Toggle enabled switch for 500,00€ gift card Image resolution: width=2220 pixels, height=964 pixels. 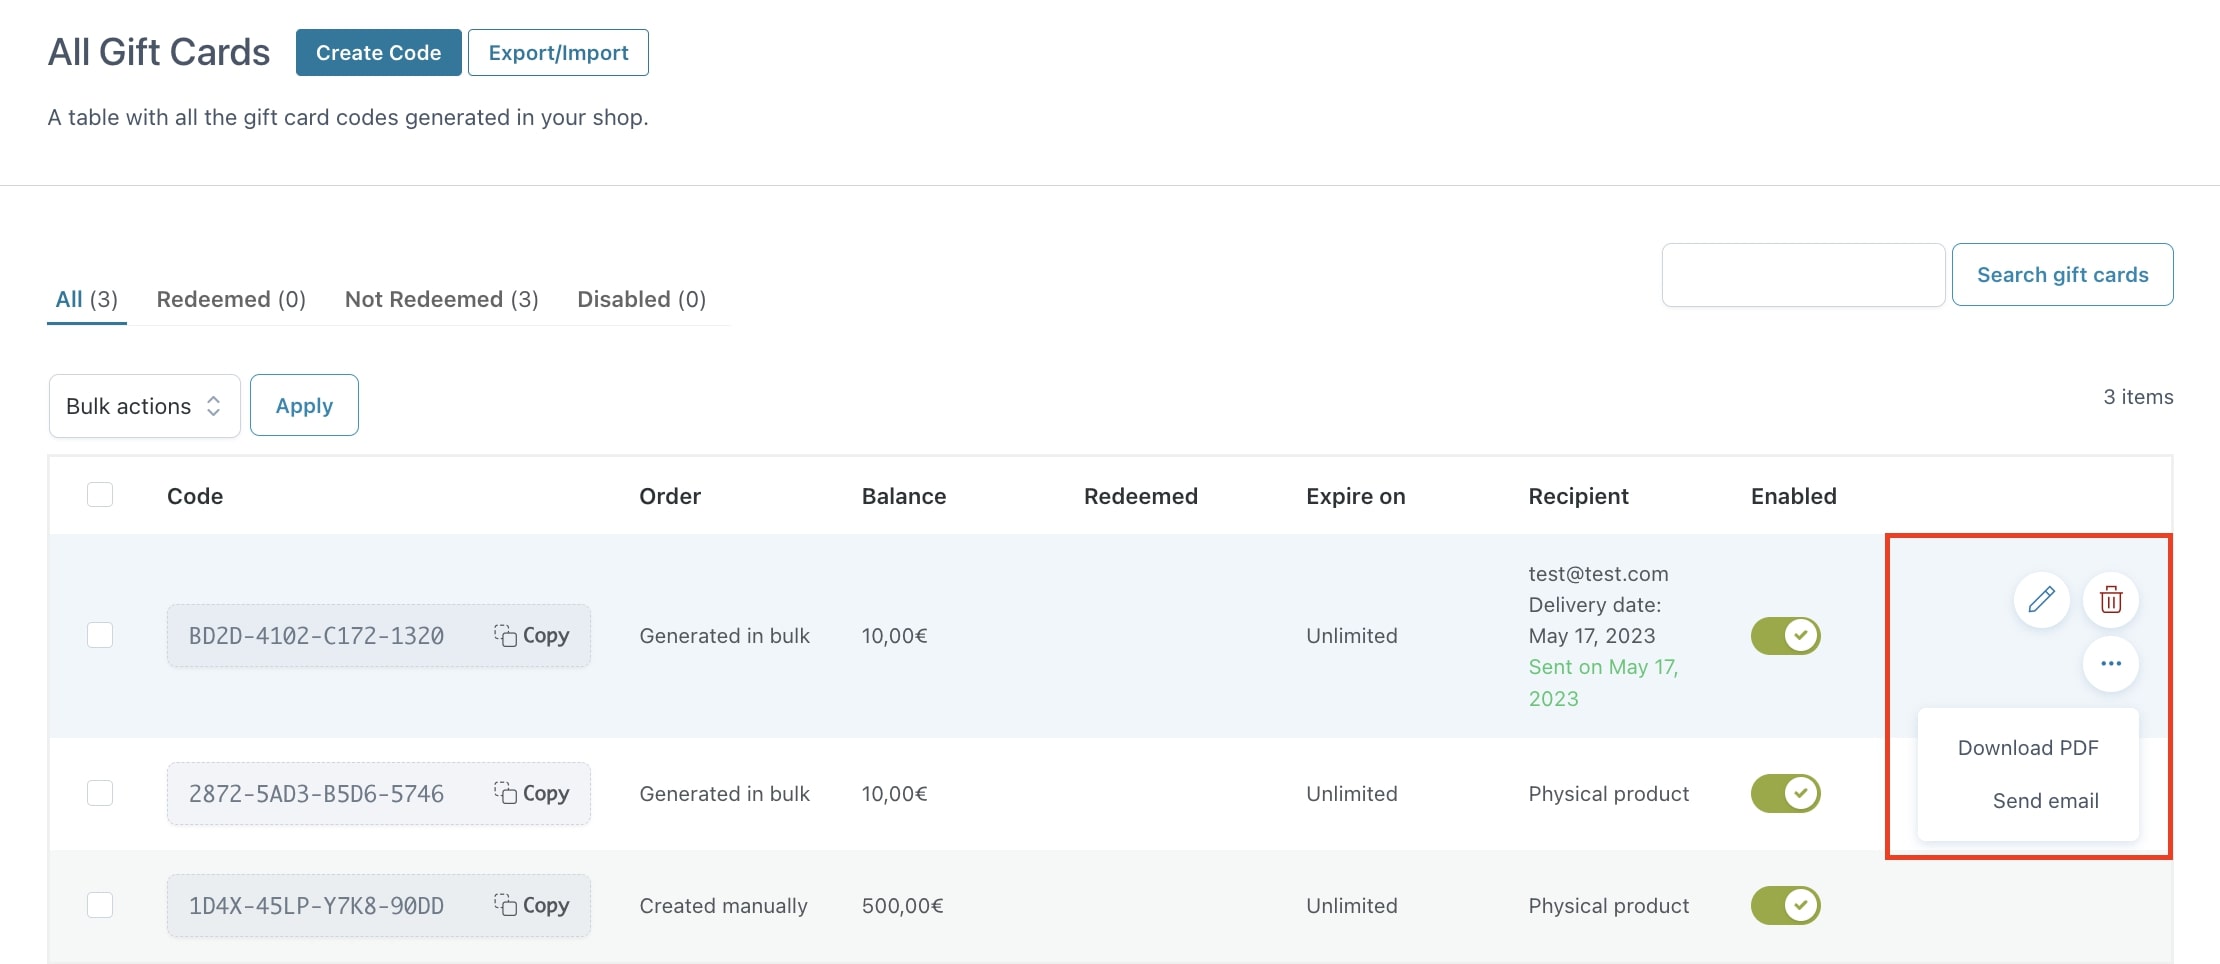(1786, 906)
